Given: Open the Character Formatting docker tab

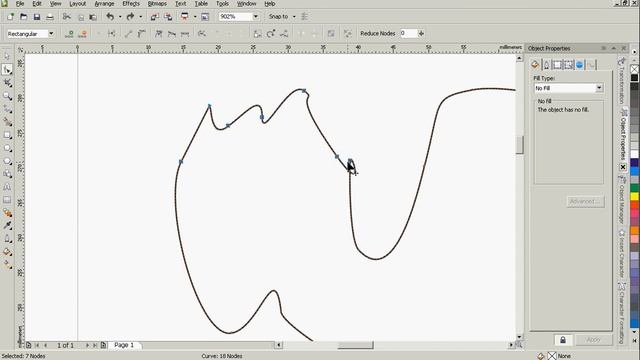Looking at the screenshot, I should [622, 312].
